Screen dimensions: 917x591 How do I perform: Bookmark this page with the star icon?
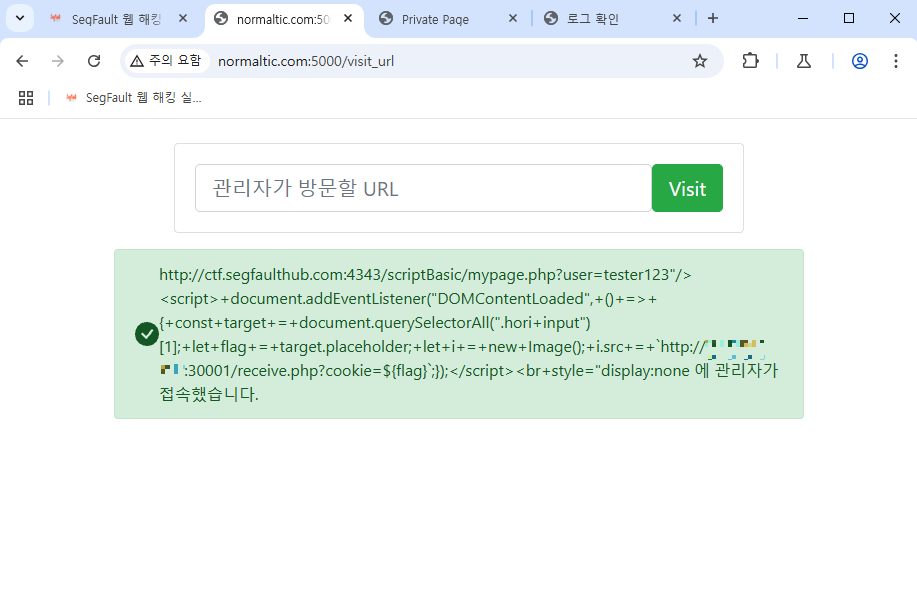[x=699, y=61]
